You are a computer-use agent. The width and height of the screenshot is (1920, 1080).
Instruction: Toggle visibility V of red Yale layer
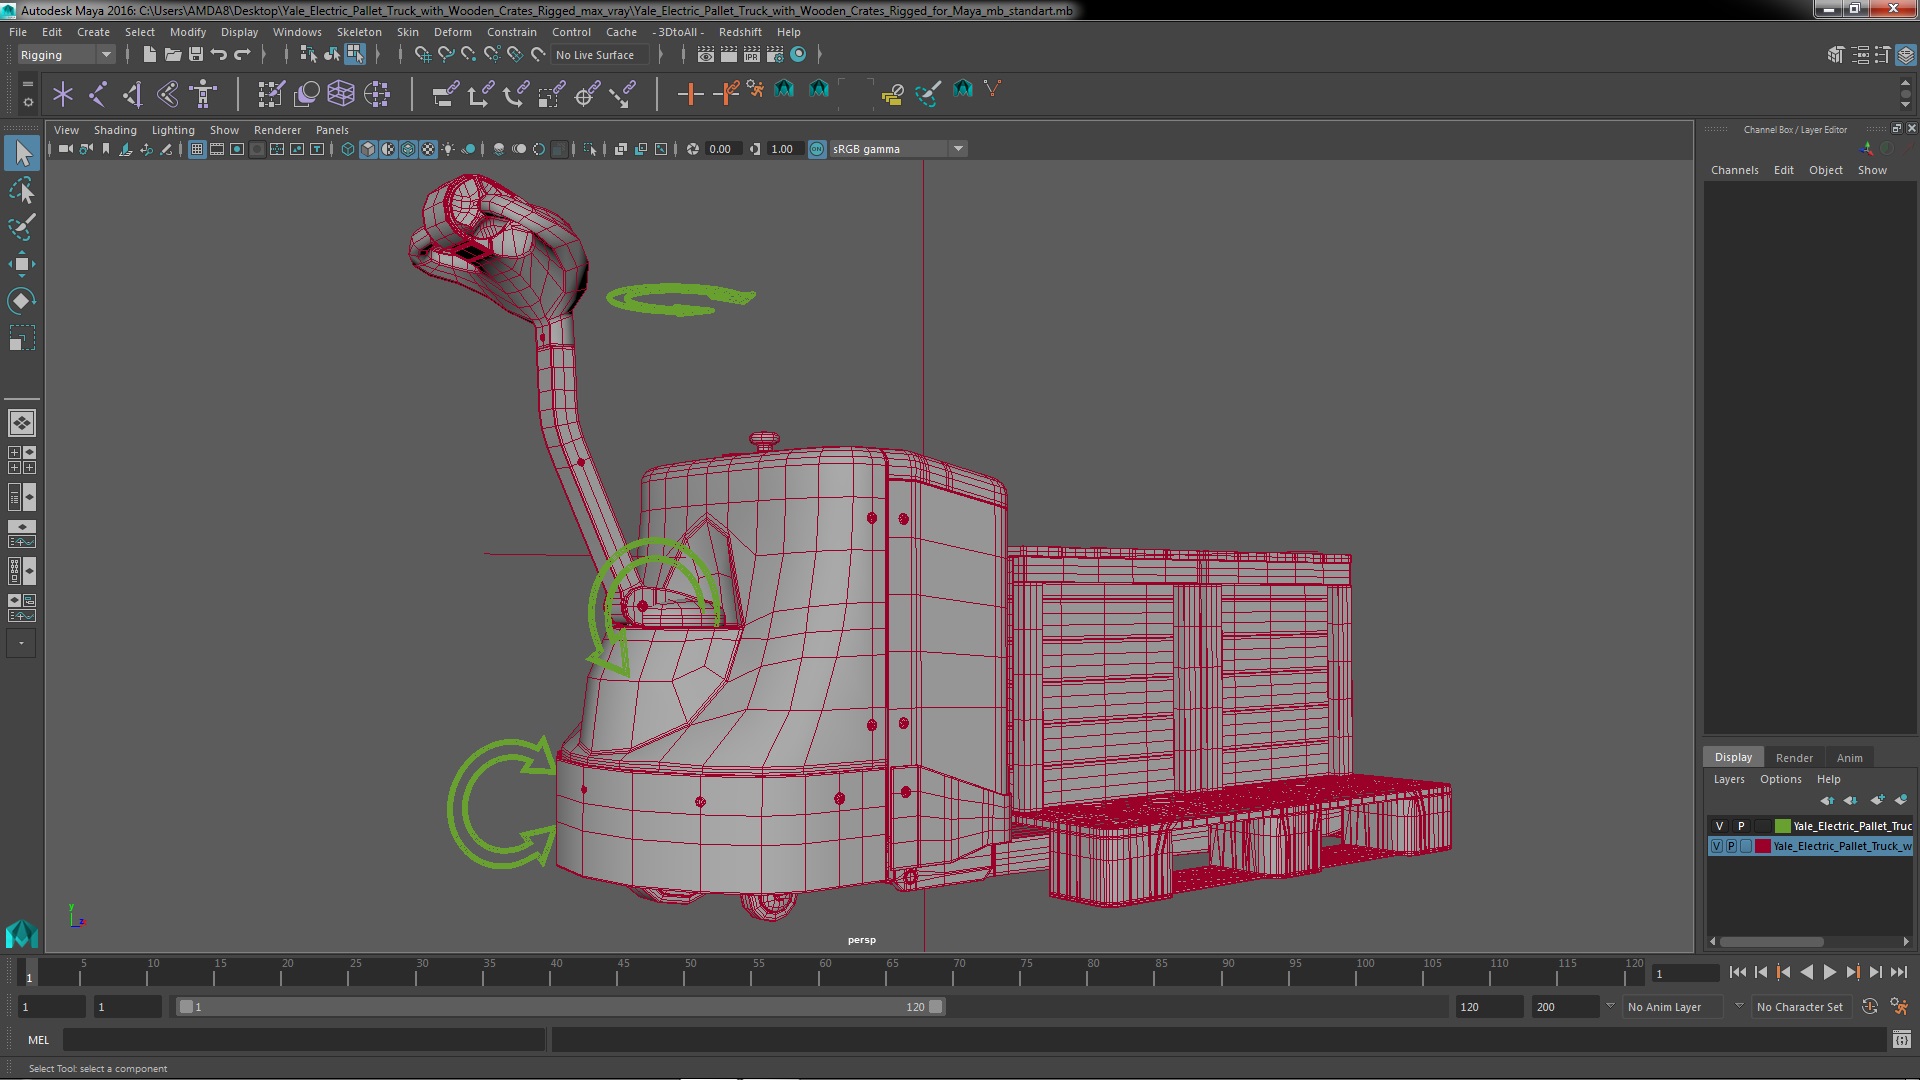(x=1717, y=846)
